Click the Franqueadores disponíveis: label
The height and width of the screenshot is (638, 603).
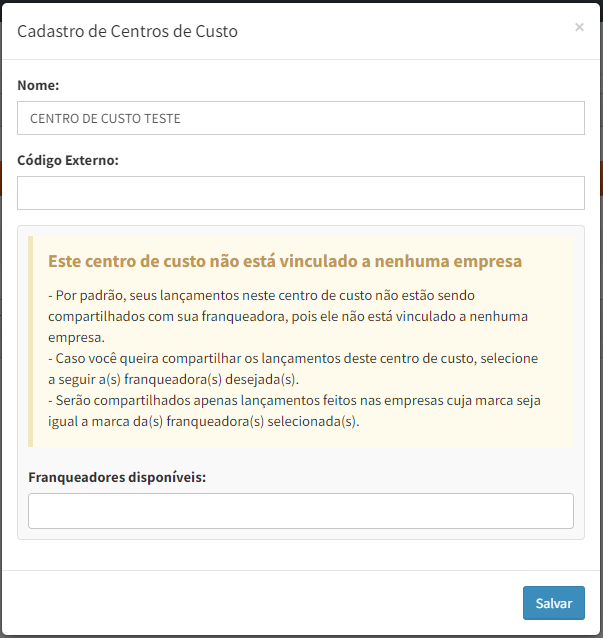pyautogui.click(x=117, y=477)
